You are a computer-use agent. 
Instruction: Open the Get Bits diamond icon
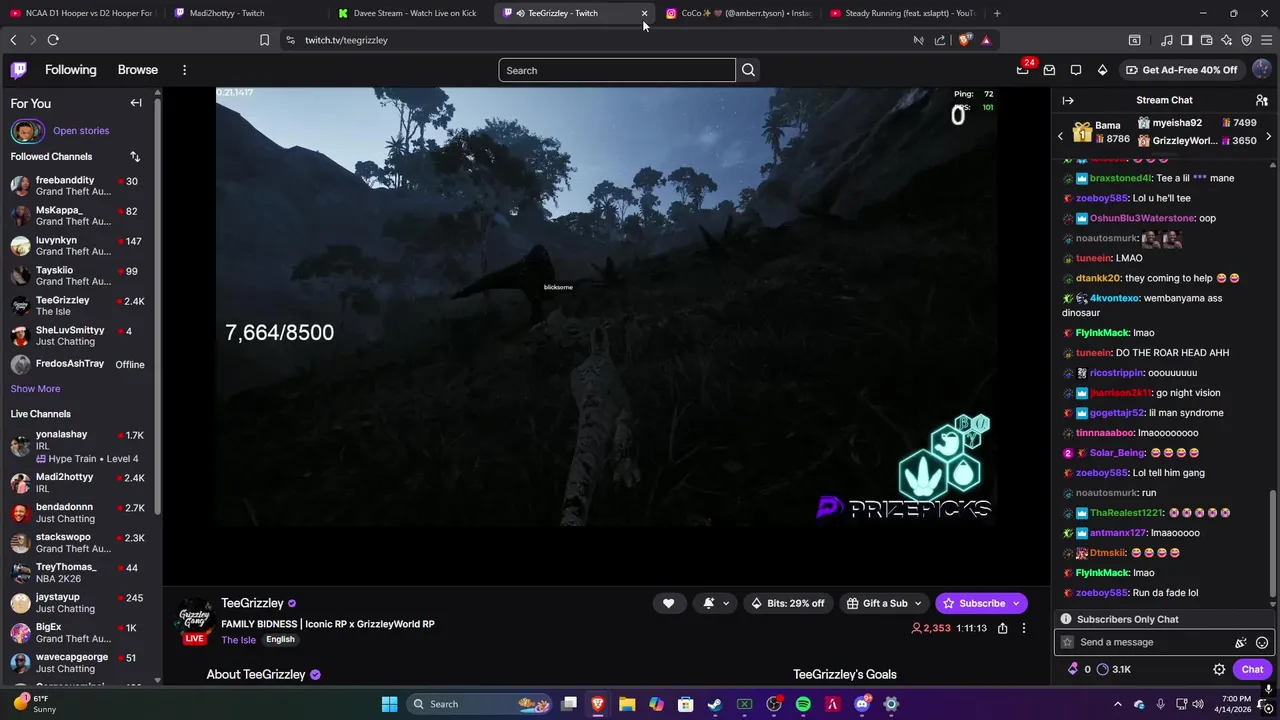click(1102, 70)
